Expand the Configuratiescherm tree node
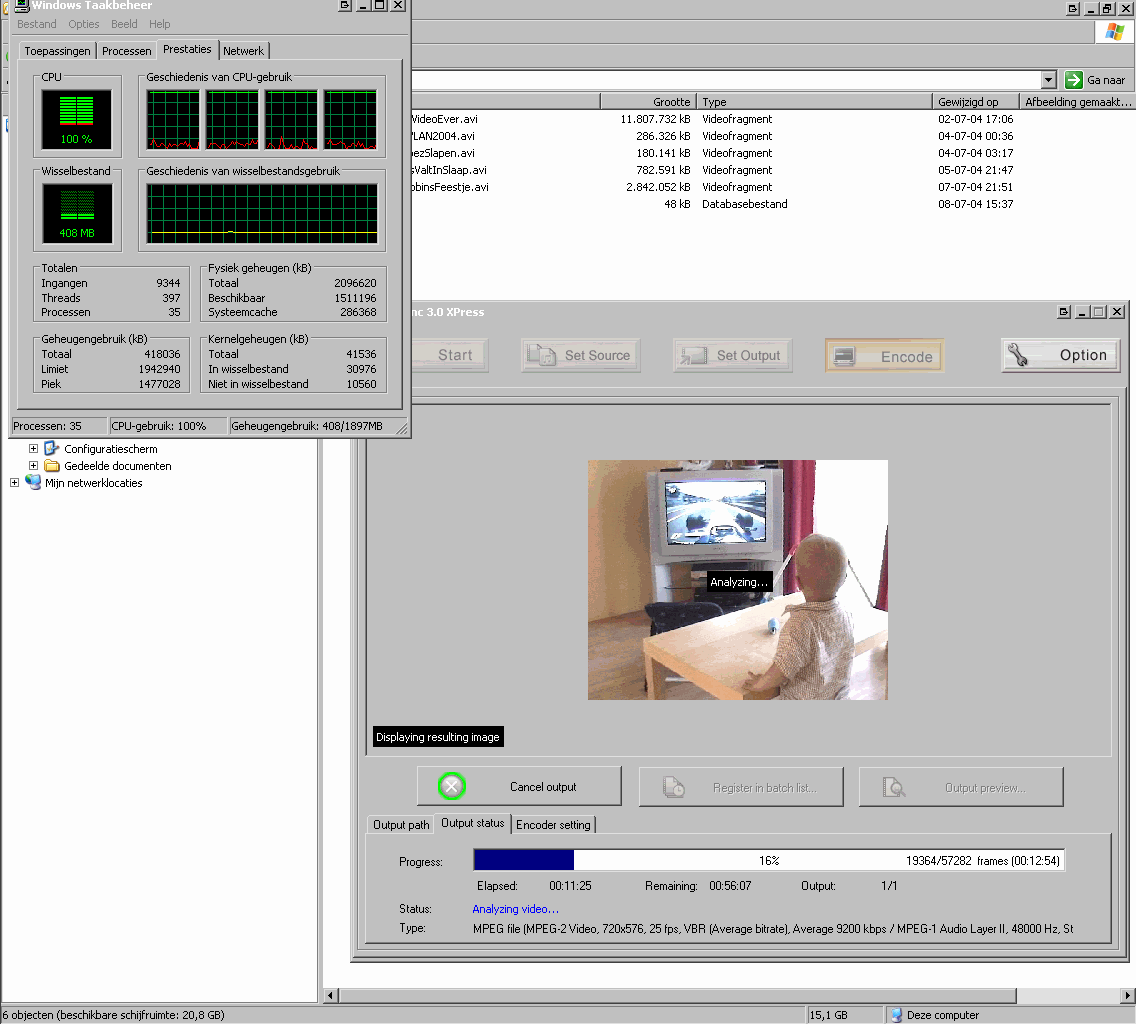Viewport: 1136px width, 1024px height. (33, 449)
